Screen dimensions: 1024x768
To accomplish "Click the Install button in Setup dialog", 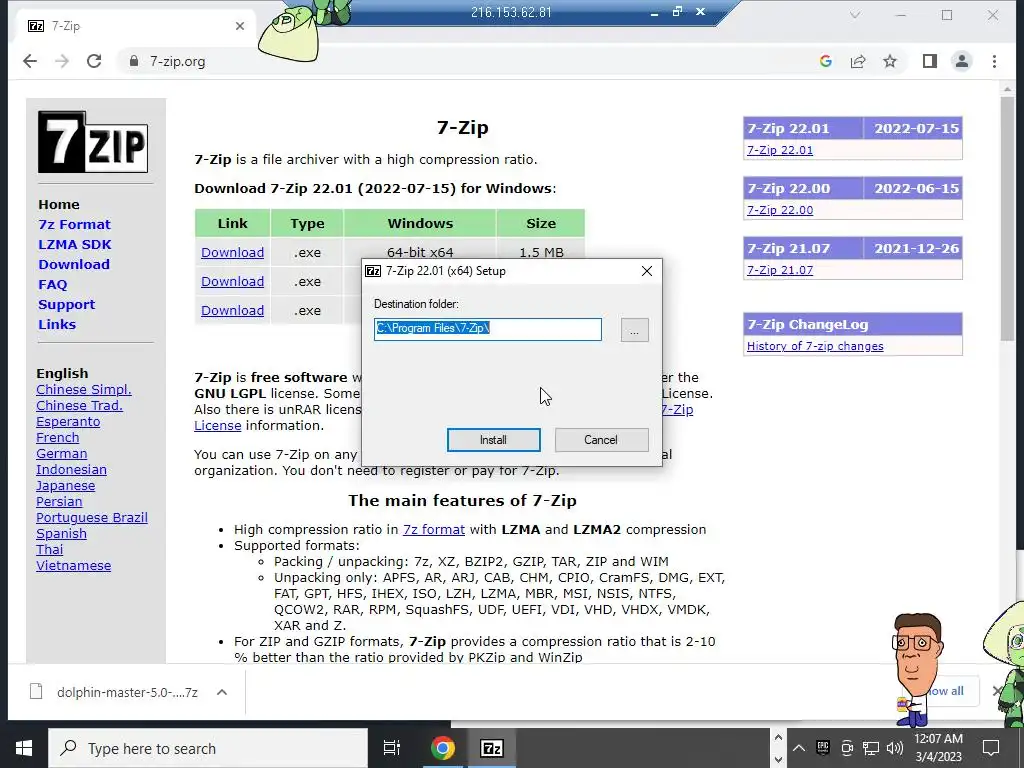I will [x=493, y=440].
